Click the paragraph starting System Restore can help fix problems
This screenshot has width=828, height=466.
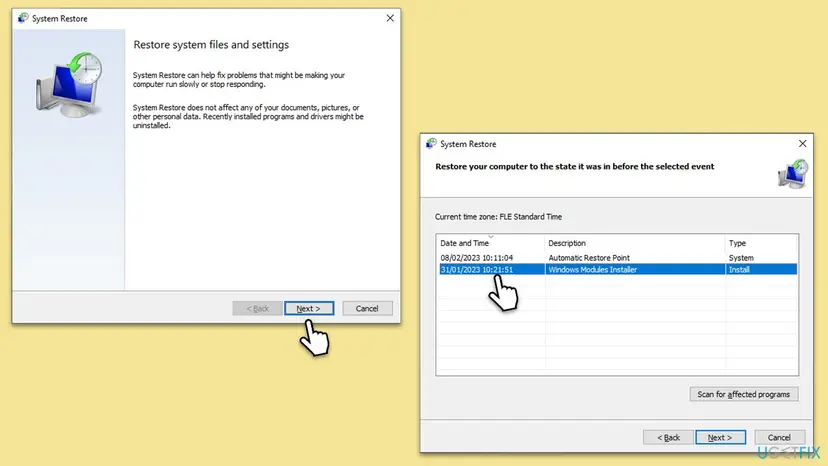[x=239, y=80]
